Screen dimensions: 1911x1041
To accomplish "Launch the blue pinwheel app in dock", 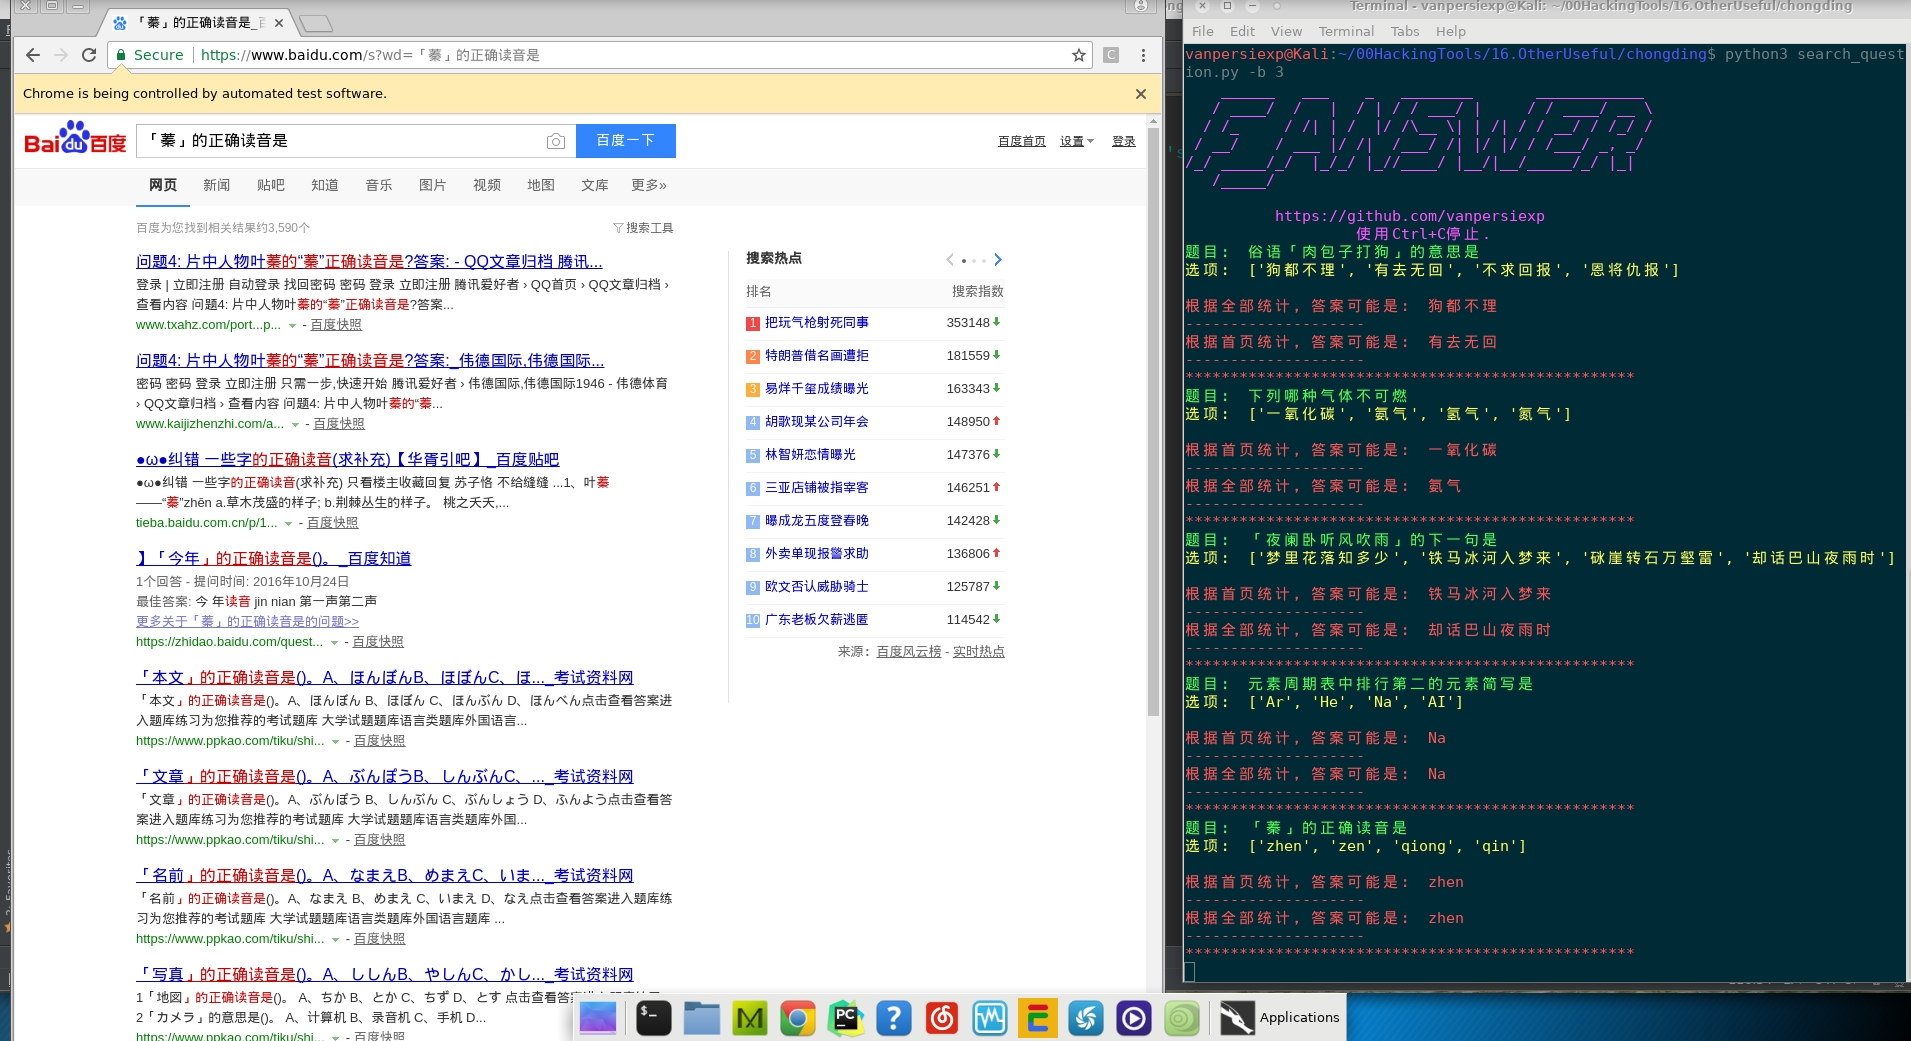I will point(1086,1018).
